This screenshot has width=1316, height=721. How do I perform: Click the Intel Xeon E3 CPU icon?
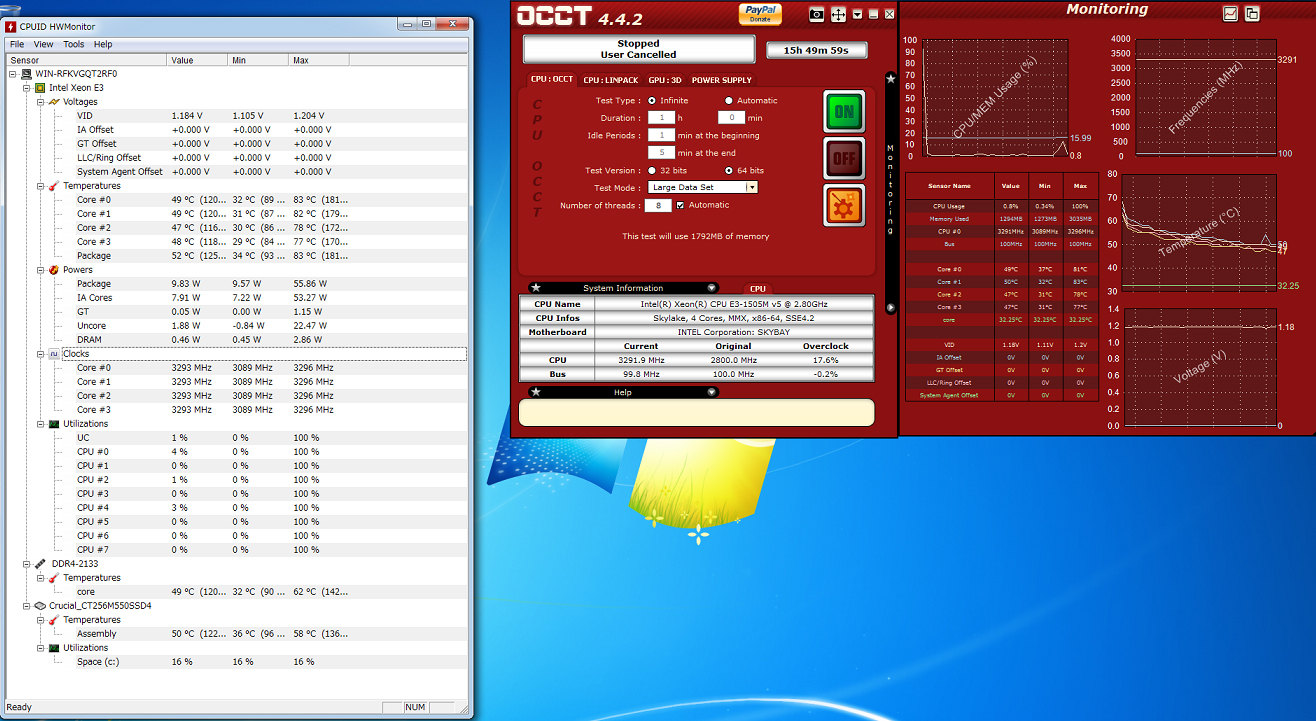click(x=40, y=88)
